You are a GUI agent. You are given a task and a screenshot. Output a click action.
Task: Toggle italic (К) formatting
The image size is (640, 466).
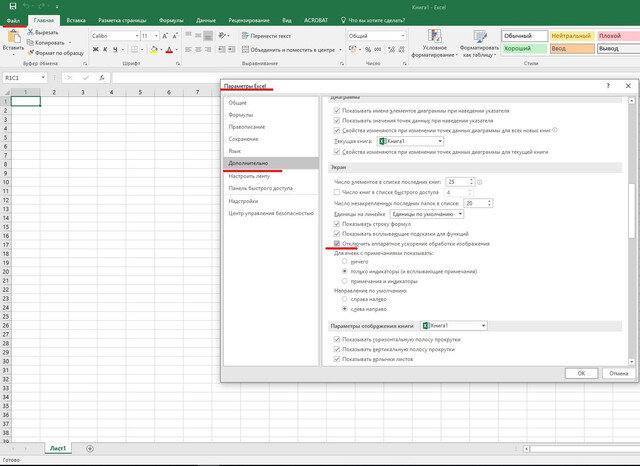(105, 49)
